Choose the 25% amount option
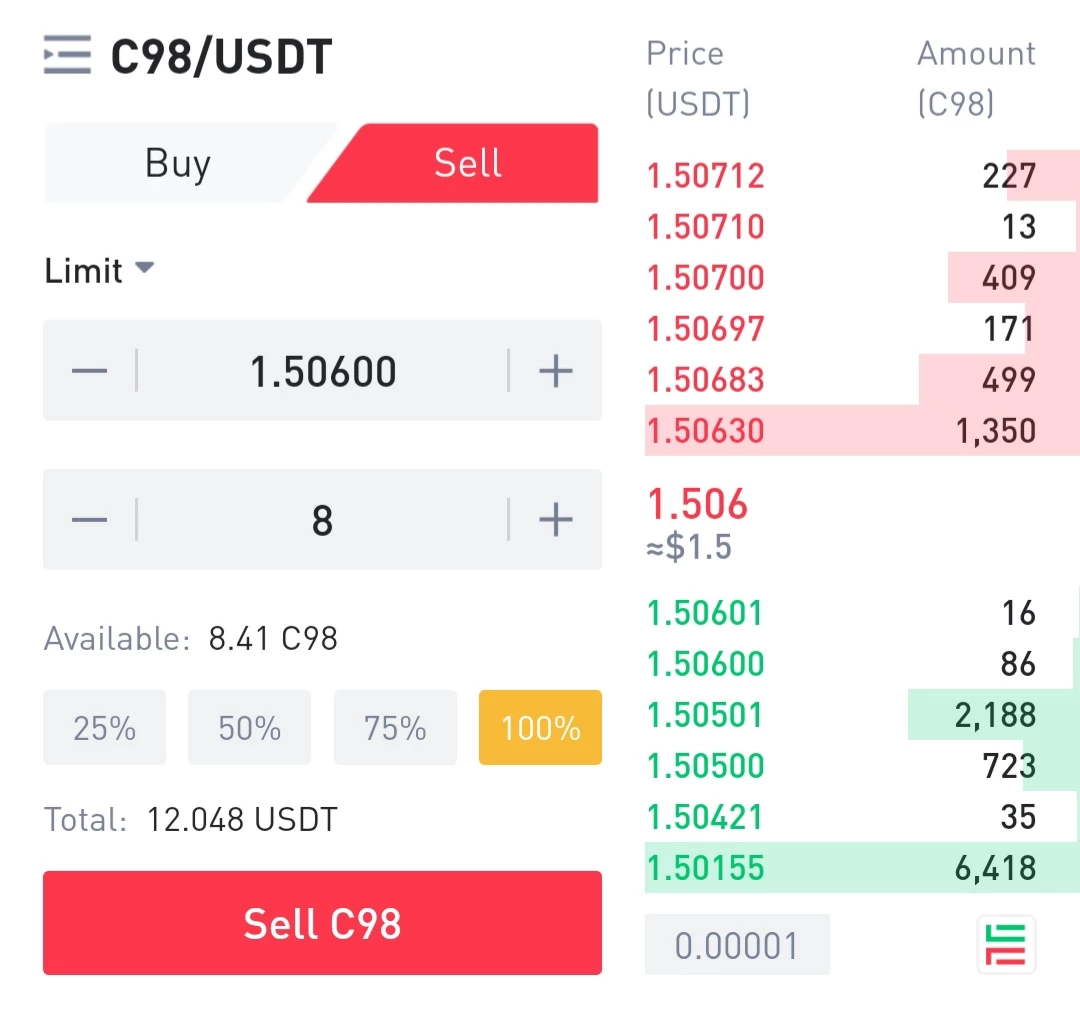Image resolution: width=1080 pixels, height=1018 pixels. 105,727
